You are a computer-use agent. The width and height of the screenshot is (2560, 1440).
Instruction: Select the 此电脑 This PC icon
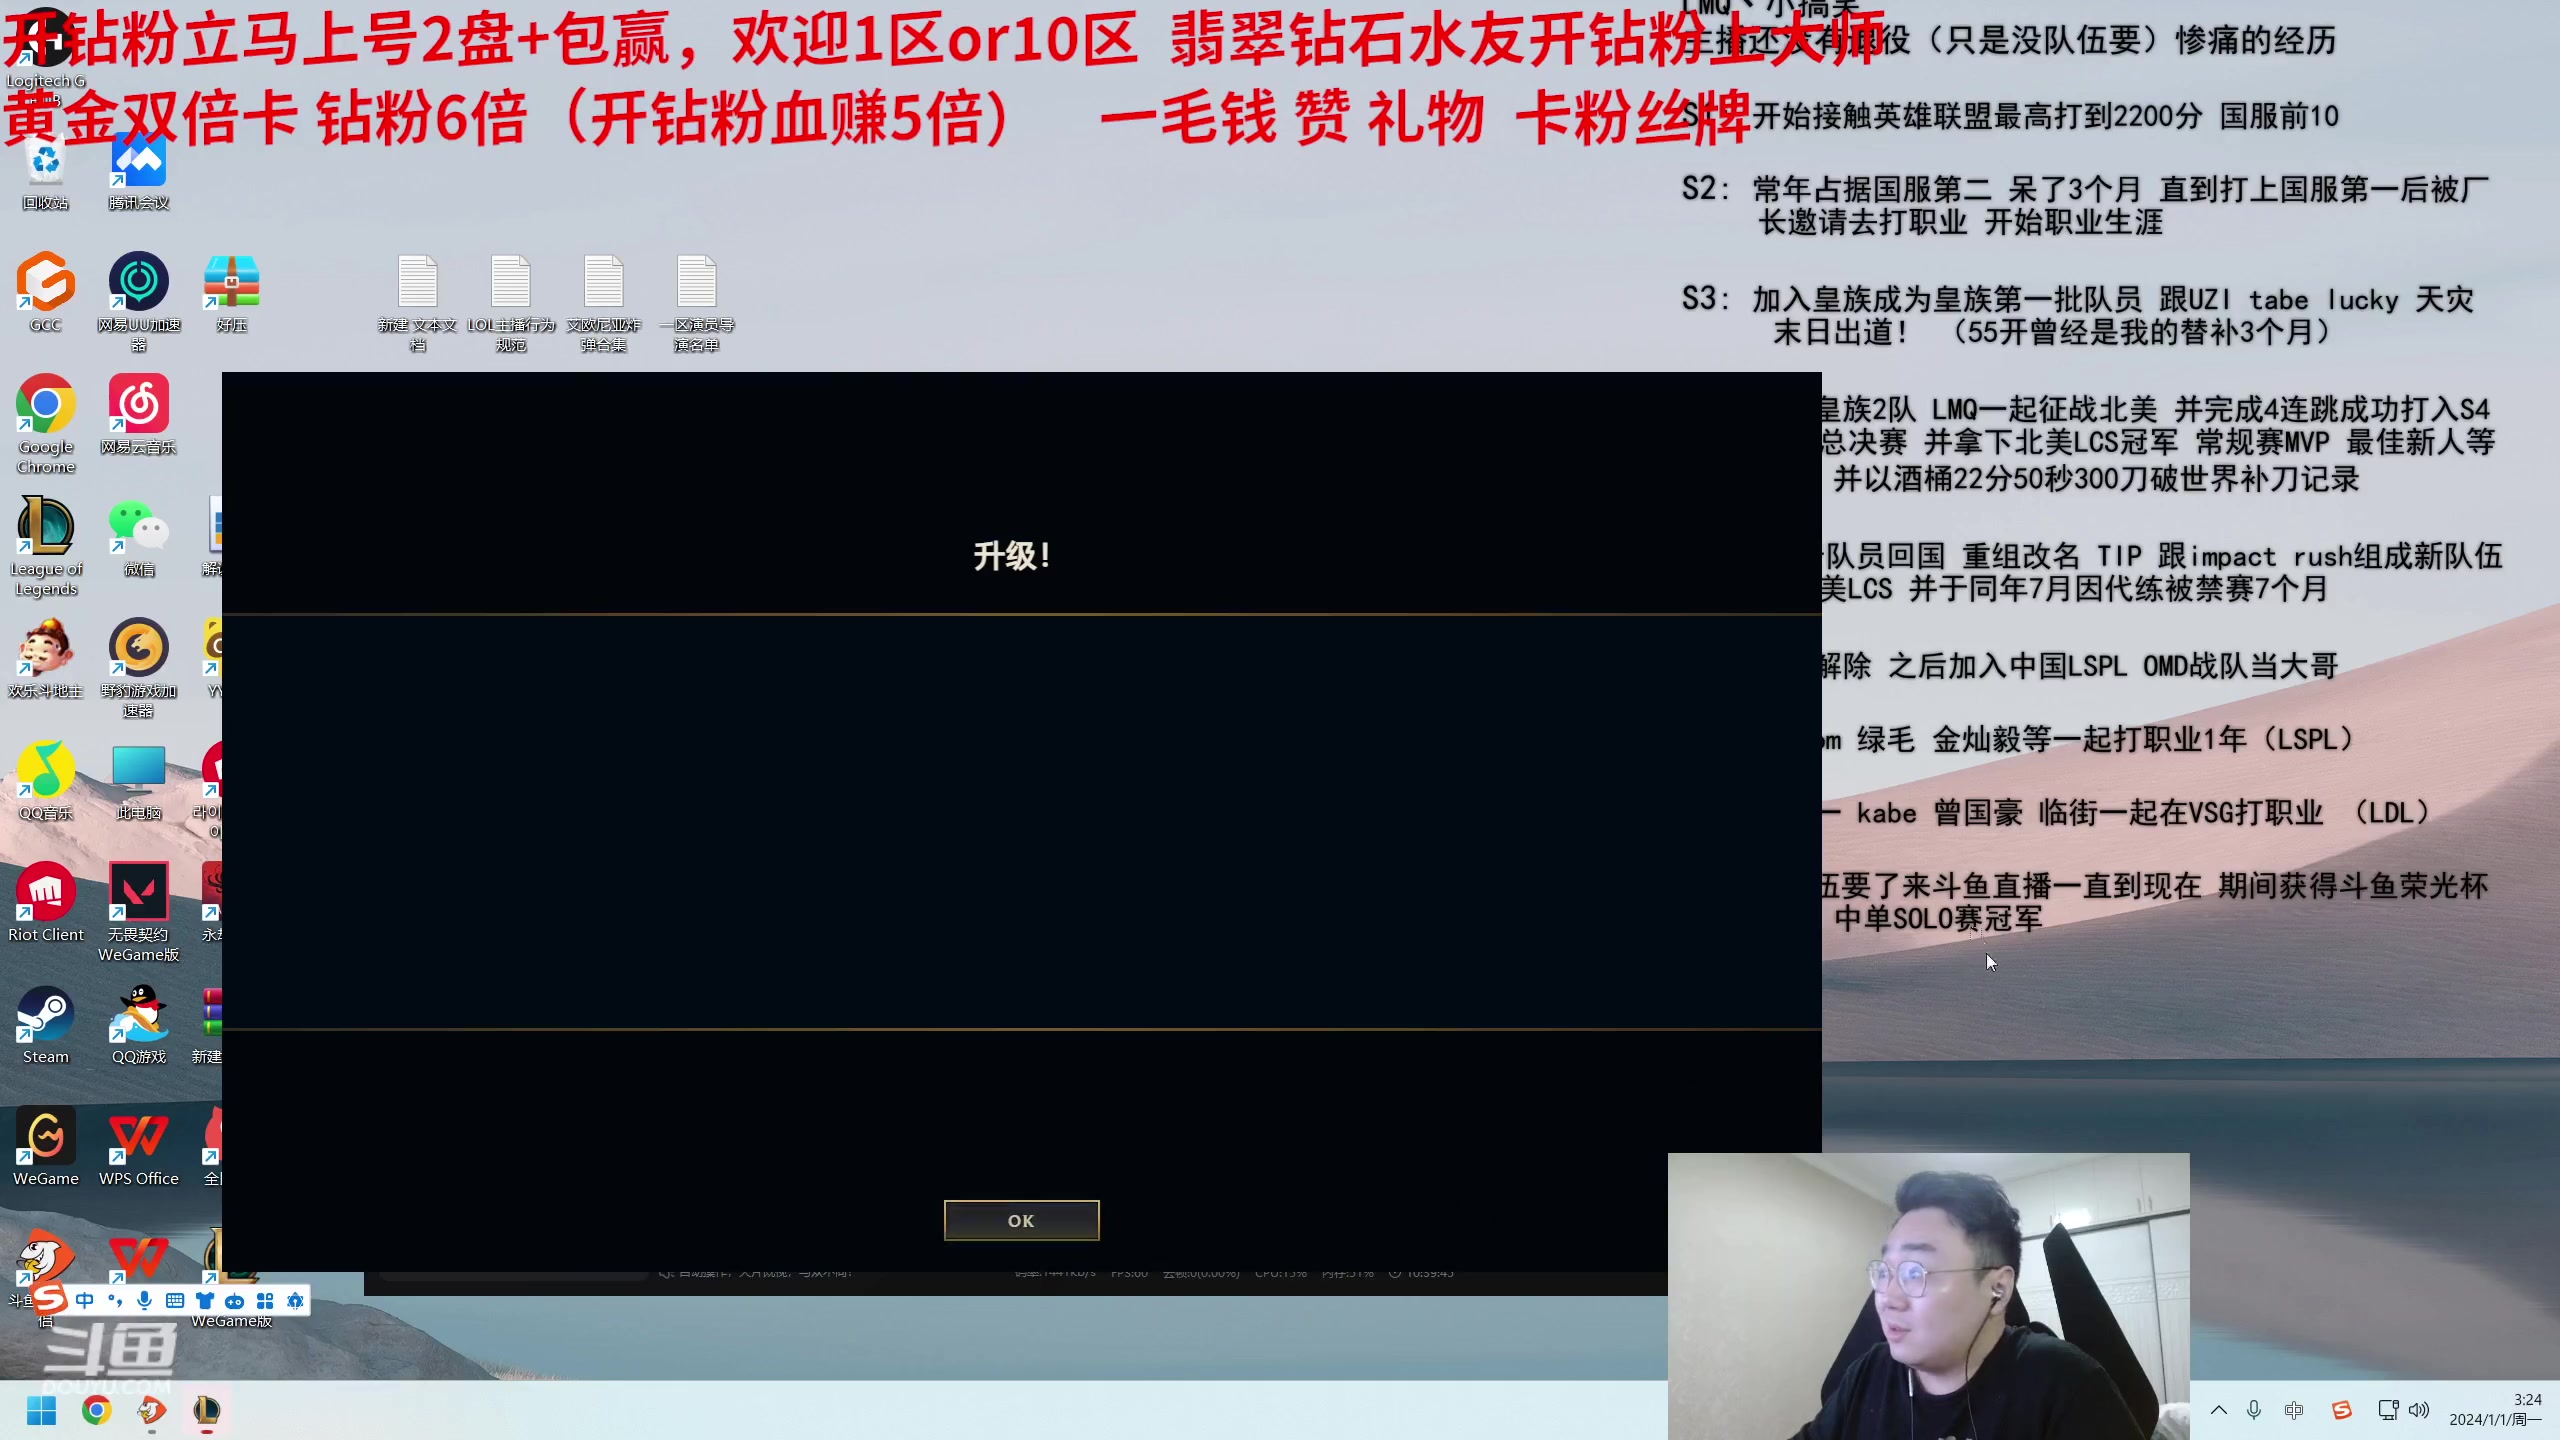coord(139,780)
